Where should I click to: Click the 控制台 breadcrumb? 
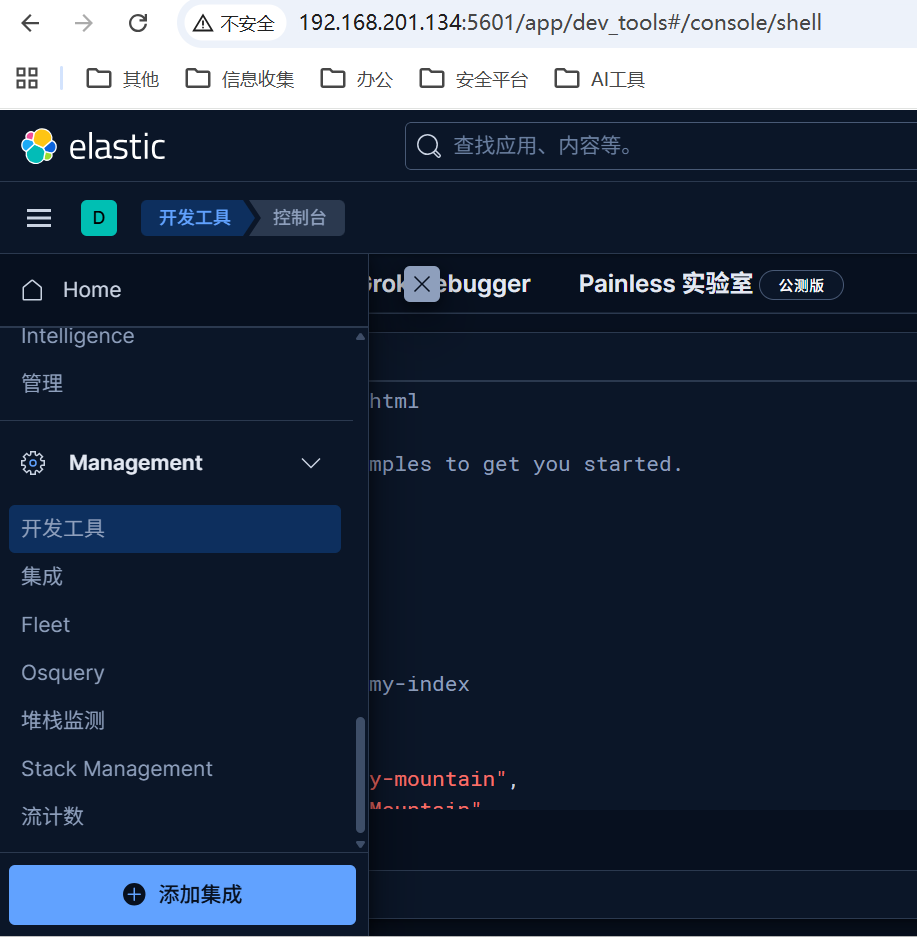click(x=299, y=218)
